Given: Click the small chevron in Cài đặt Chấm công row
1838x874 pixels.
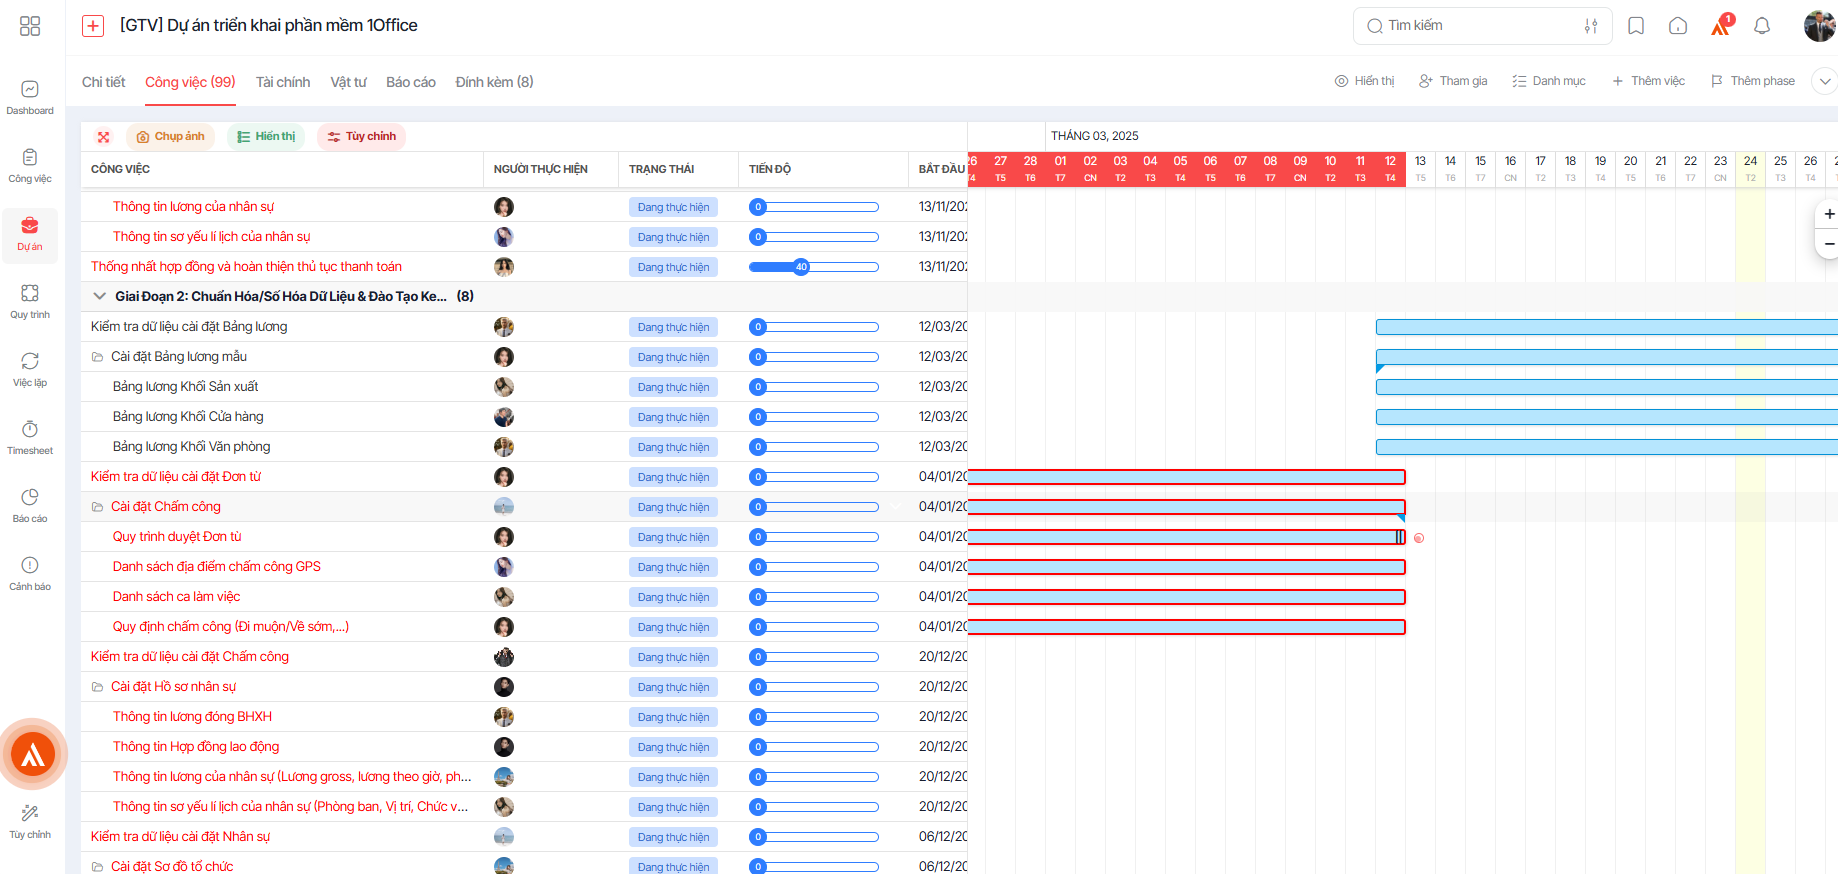Looking at the screenshot, I should pyautogui.click(x=897, y=507).
